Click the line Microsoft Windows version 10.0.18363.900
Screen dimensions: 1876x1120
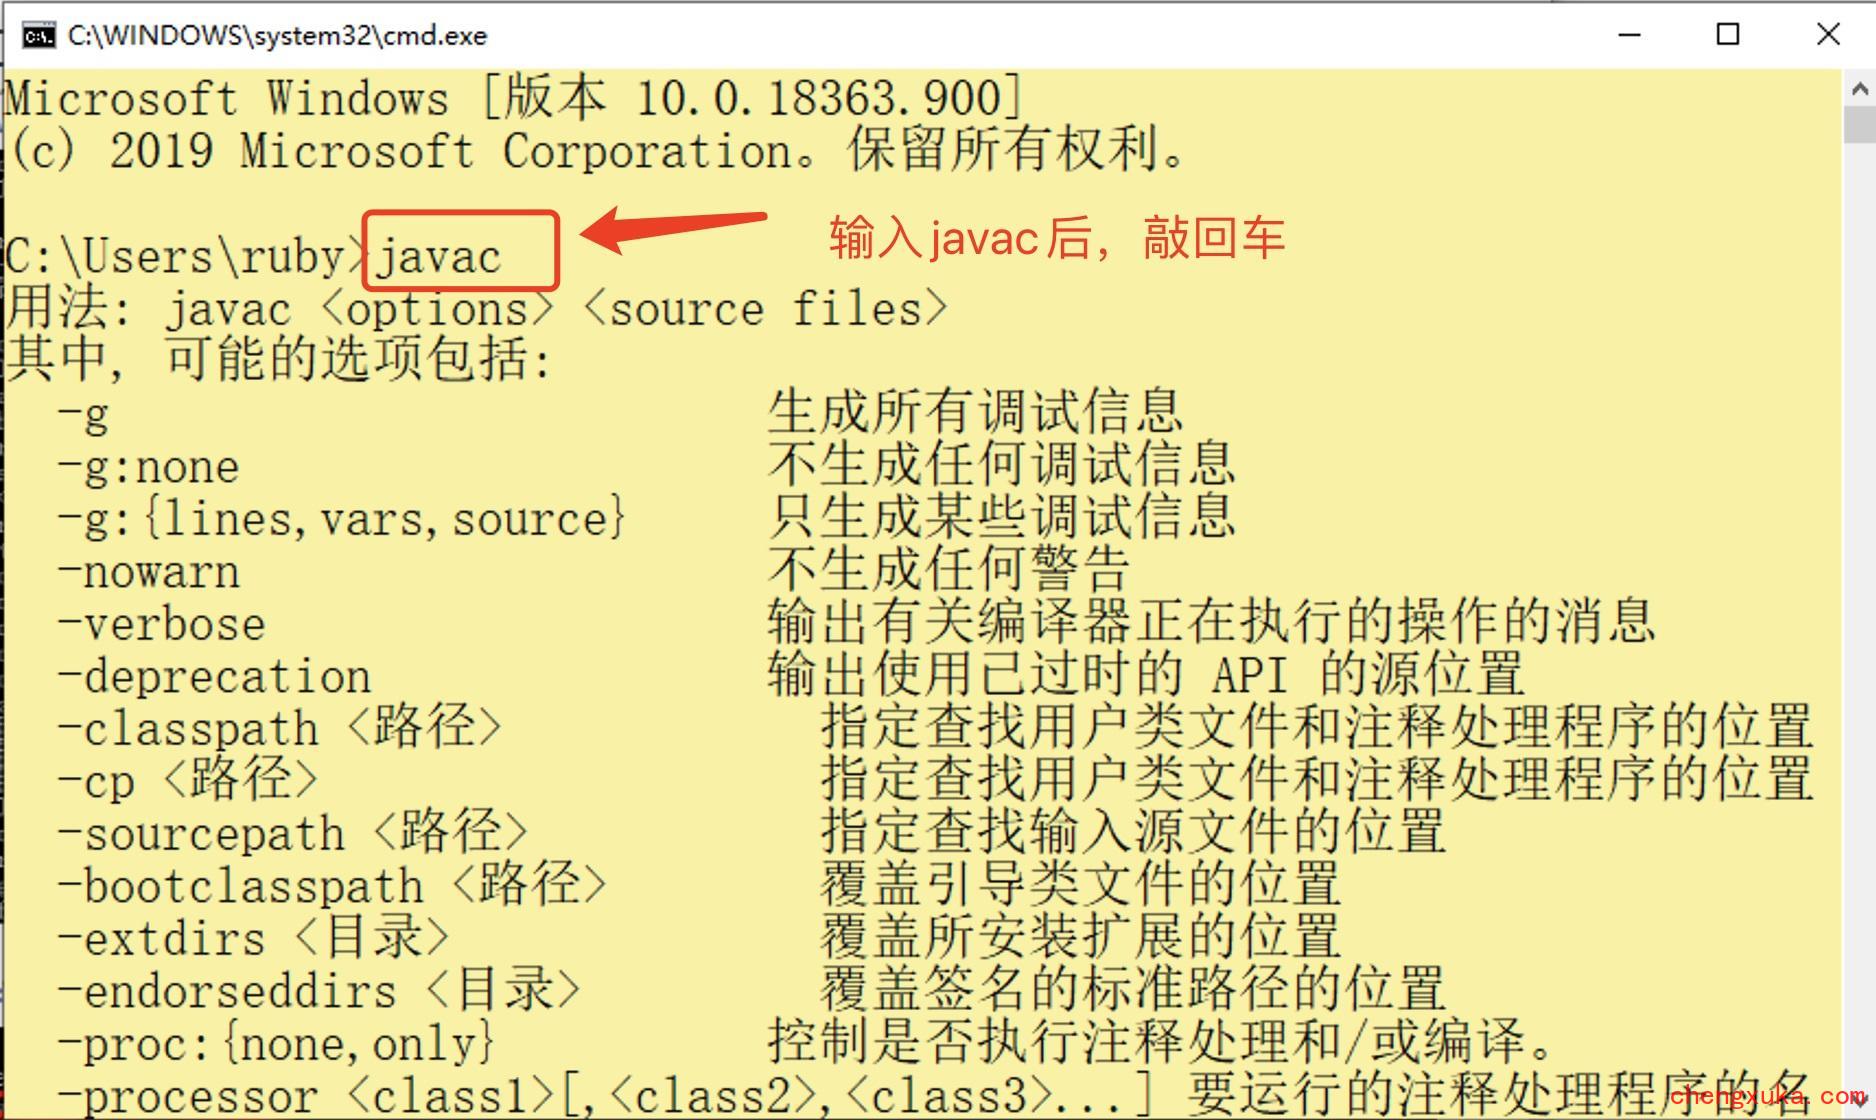(514, 98)
